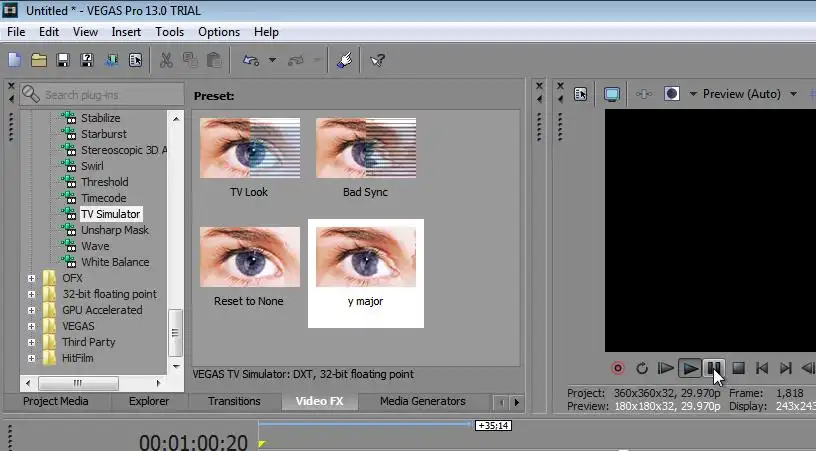Go to end of project in preview
The height and width of the screenshot is (451, 816).
[x=786, y=368]
